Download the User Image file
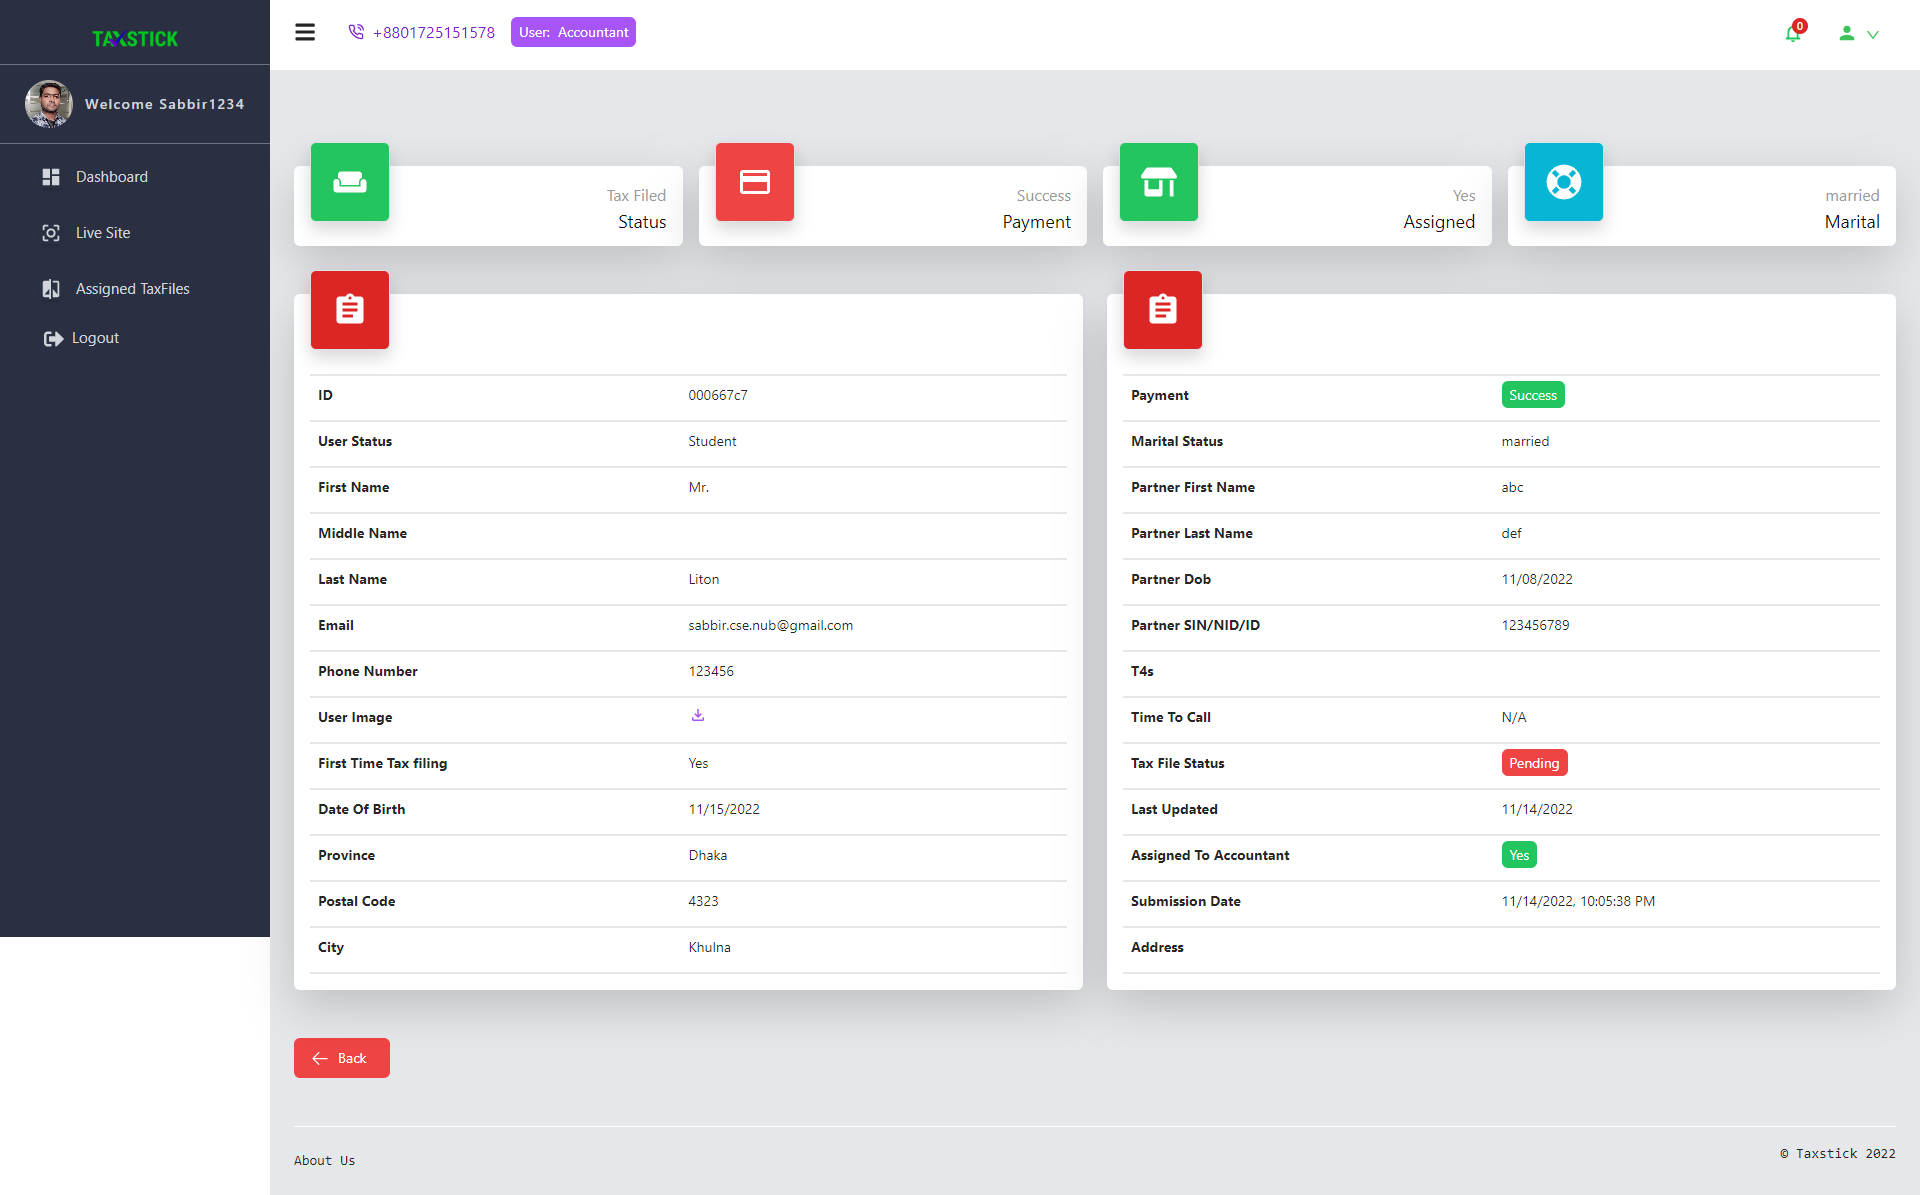This screenshot has width=1920, height=1195. pyautogui.click(x=698, y=716)
